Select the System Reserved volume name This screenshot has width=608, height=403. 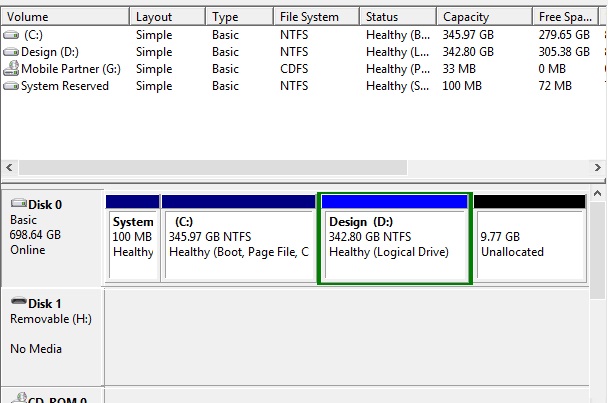point(65,86)
